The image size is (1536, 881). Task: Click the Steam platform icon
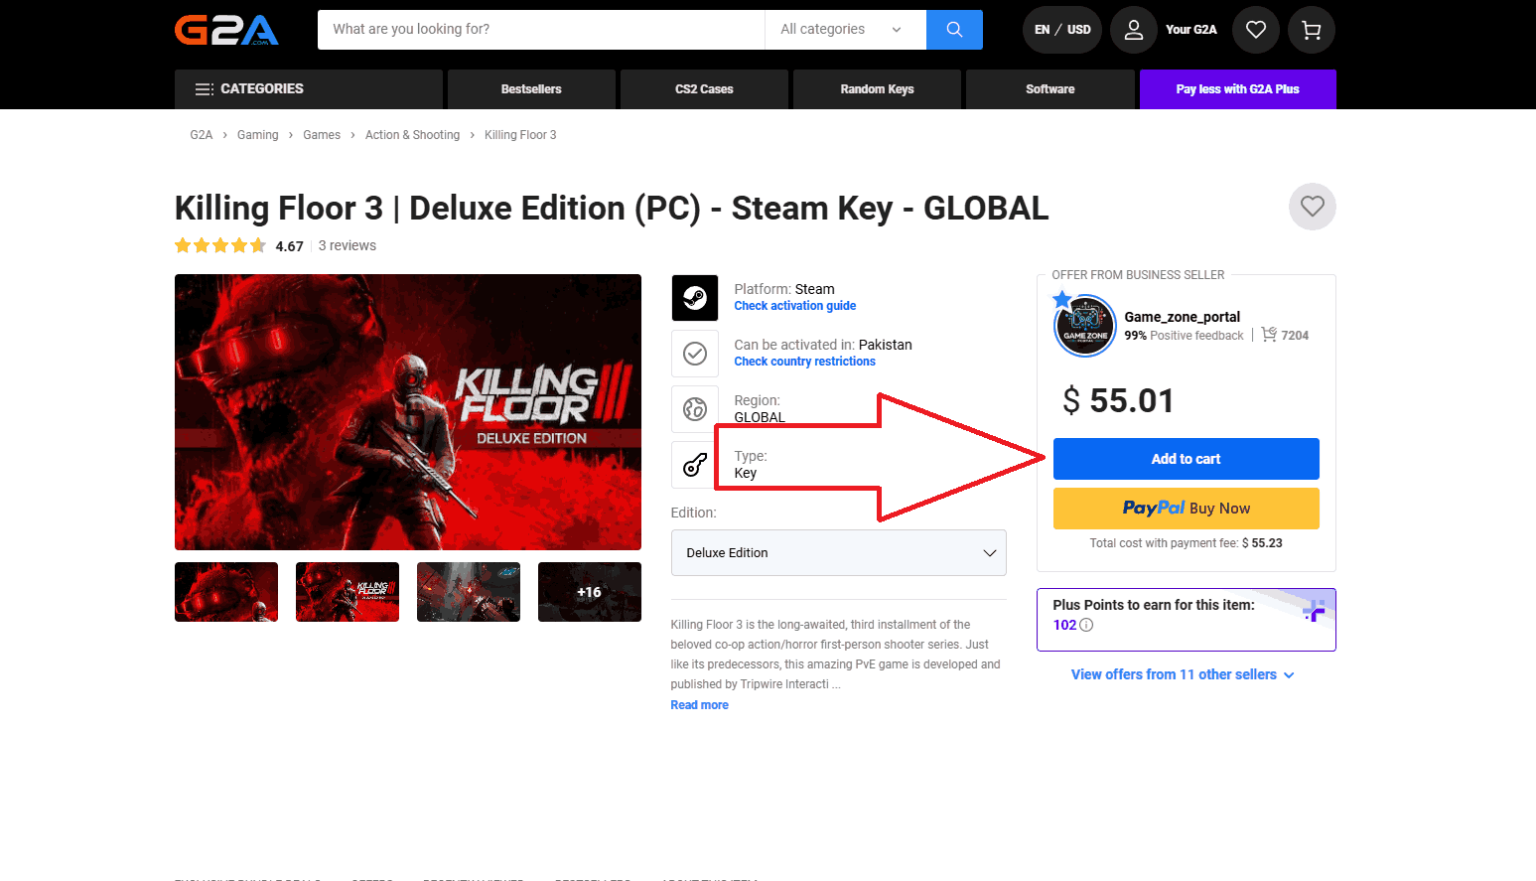click(694, 297)
